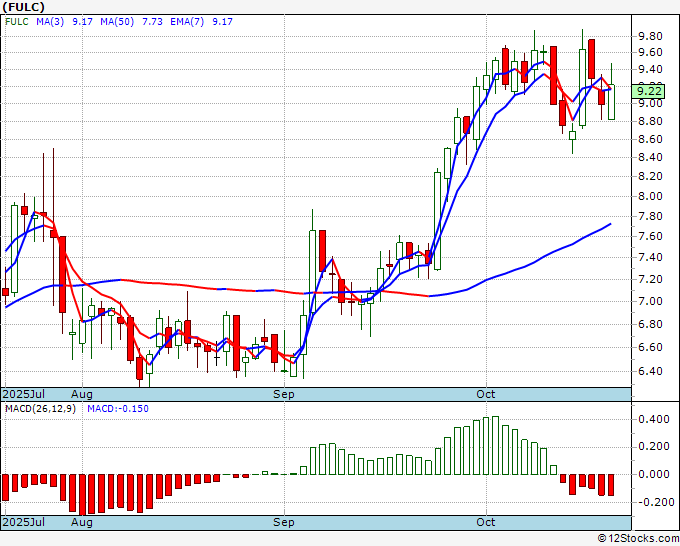
Task: Click the 8.00 price axis label
Action: coord(650,196)
